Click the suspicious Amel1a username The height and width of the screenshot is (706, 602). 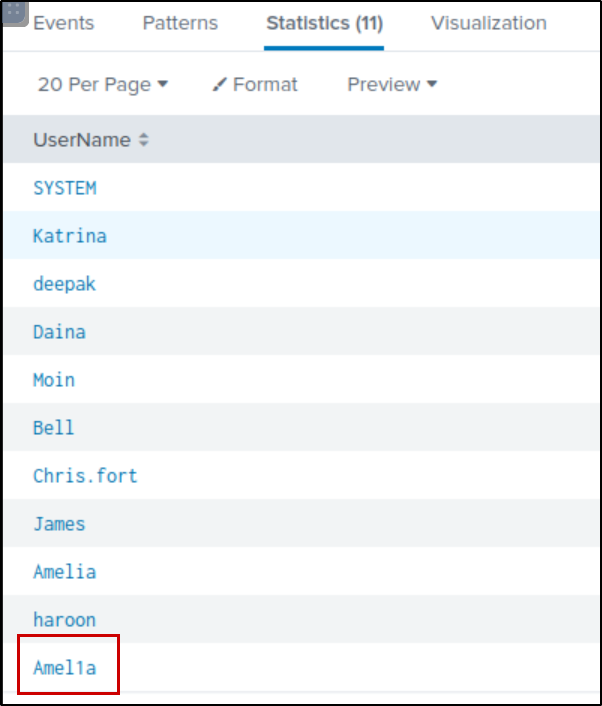click(65, 667)
